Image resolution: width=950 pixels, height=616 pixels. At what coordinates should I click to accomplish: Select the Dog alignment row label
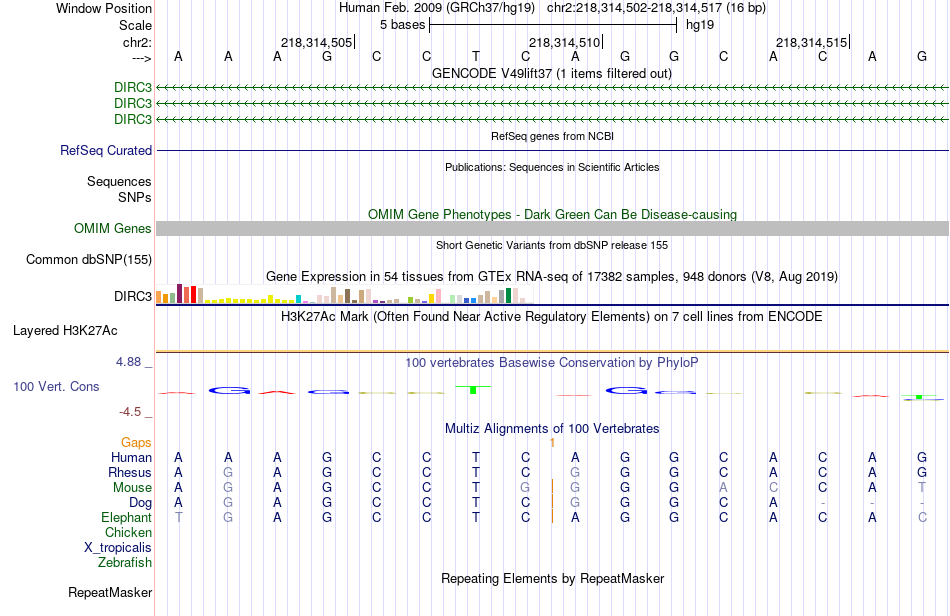click(x=141, y=503)
